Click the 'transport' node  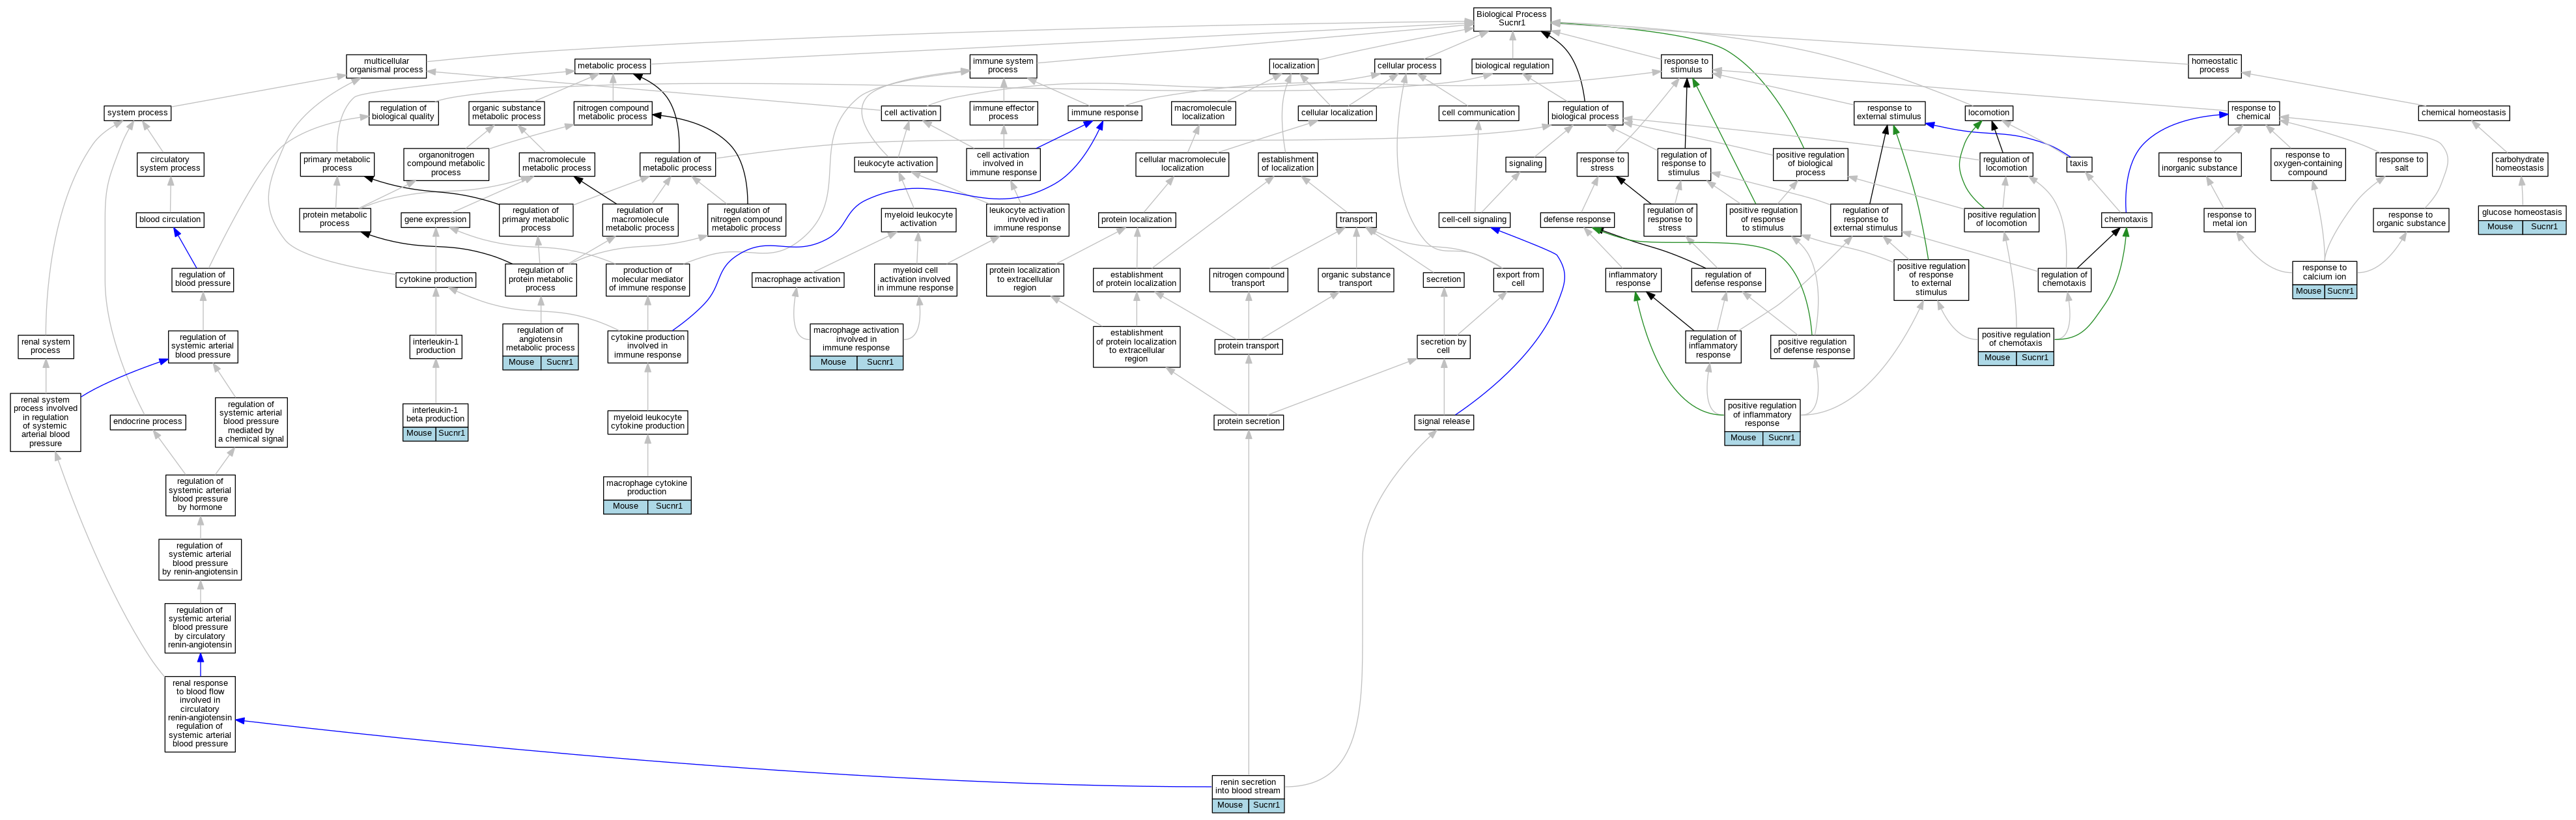[x=1356, y=220]
